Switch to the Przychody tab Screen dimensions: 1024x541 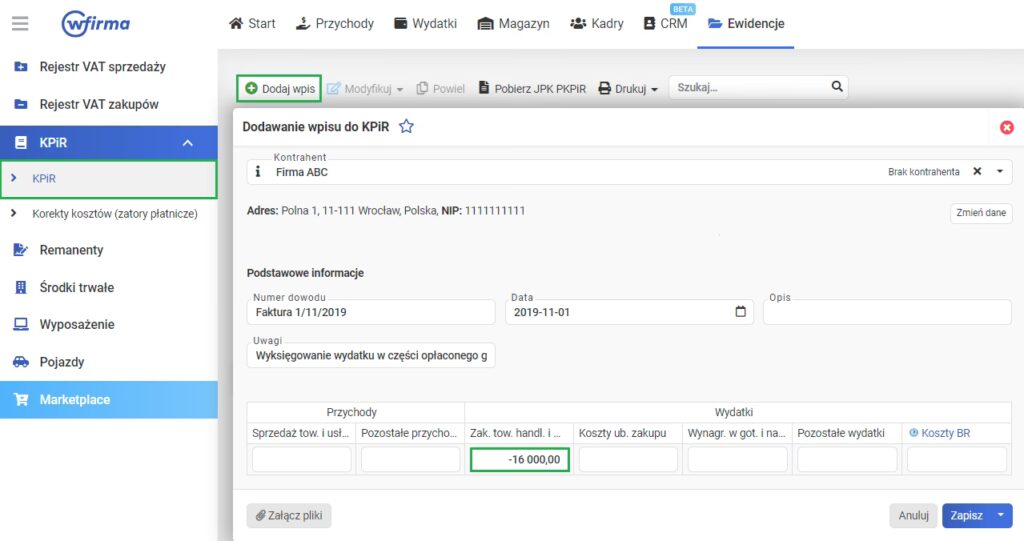334,23
